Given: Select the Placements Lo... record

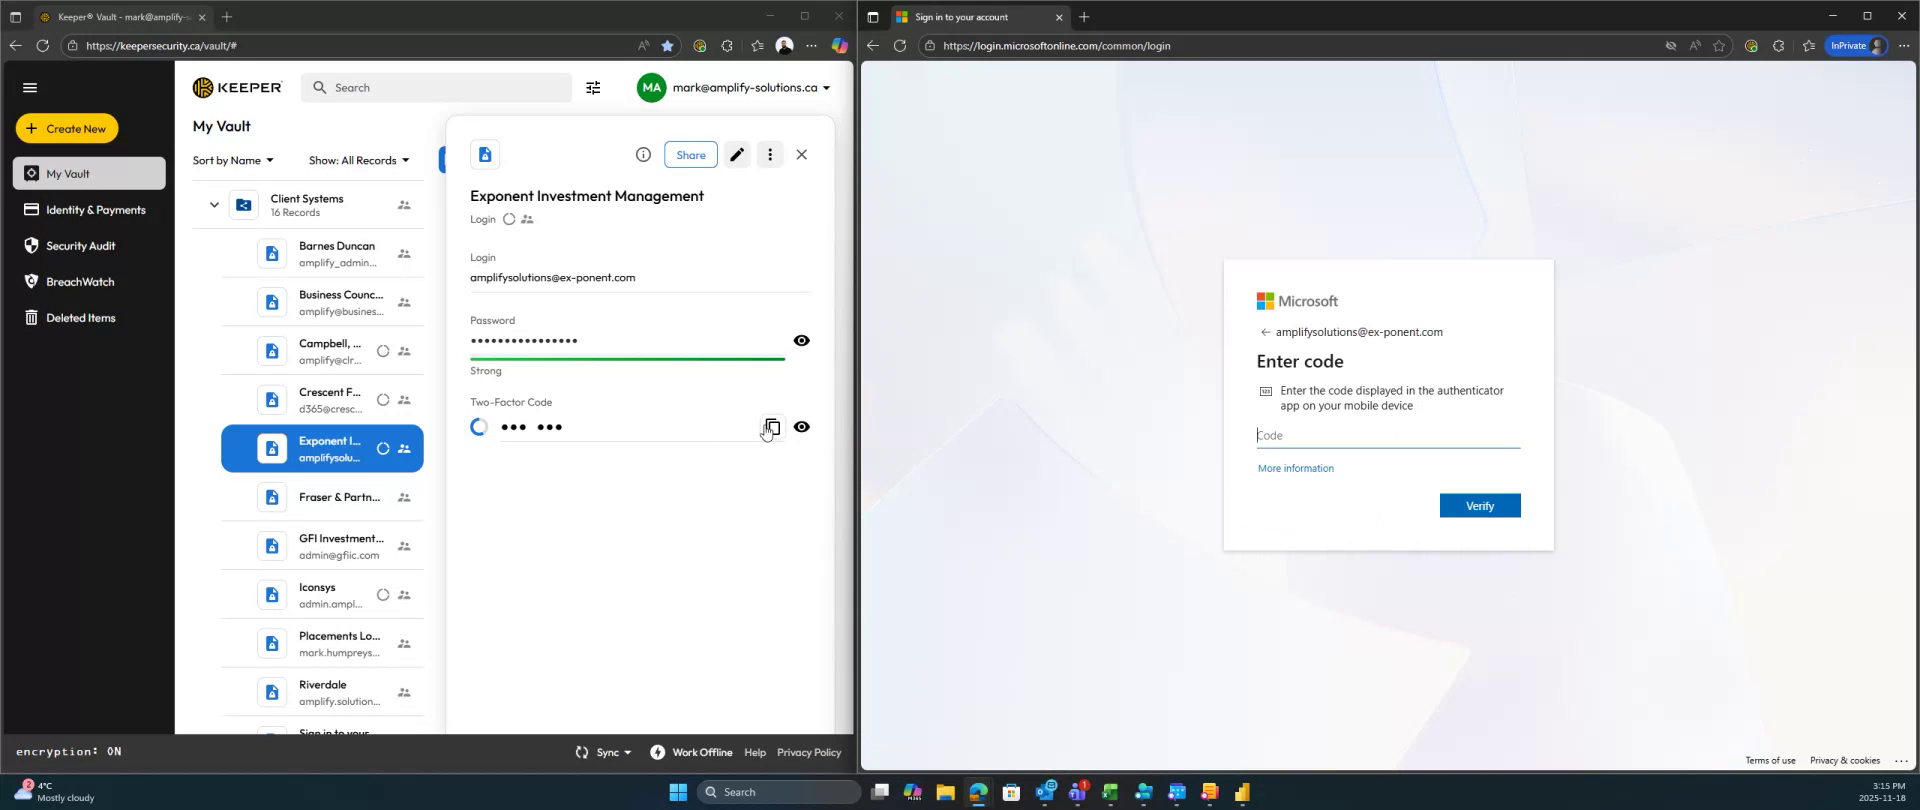Looking at the screenshot, I should pyautogui.click(x=322, y=644).
